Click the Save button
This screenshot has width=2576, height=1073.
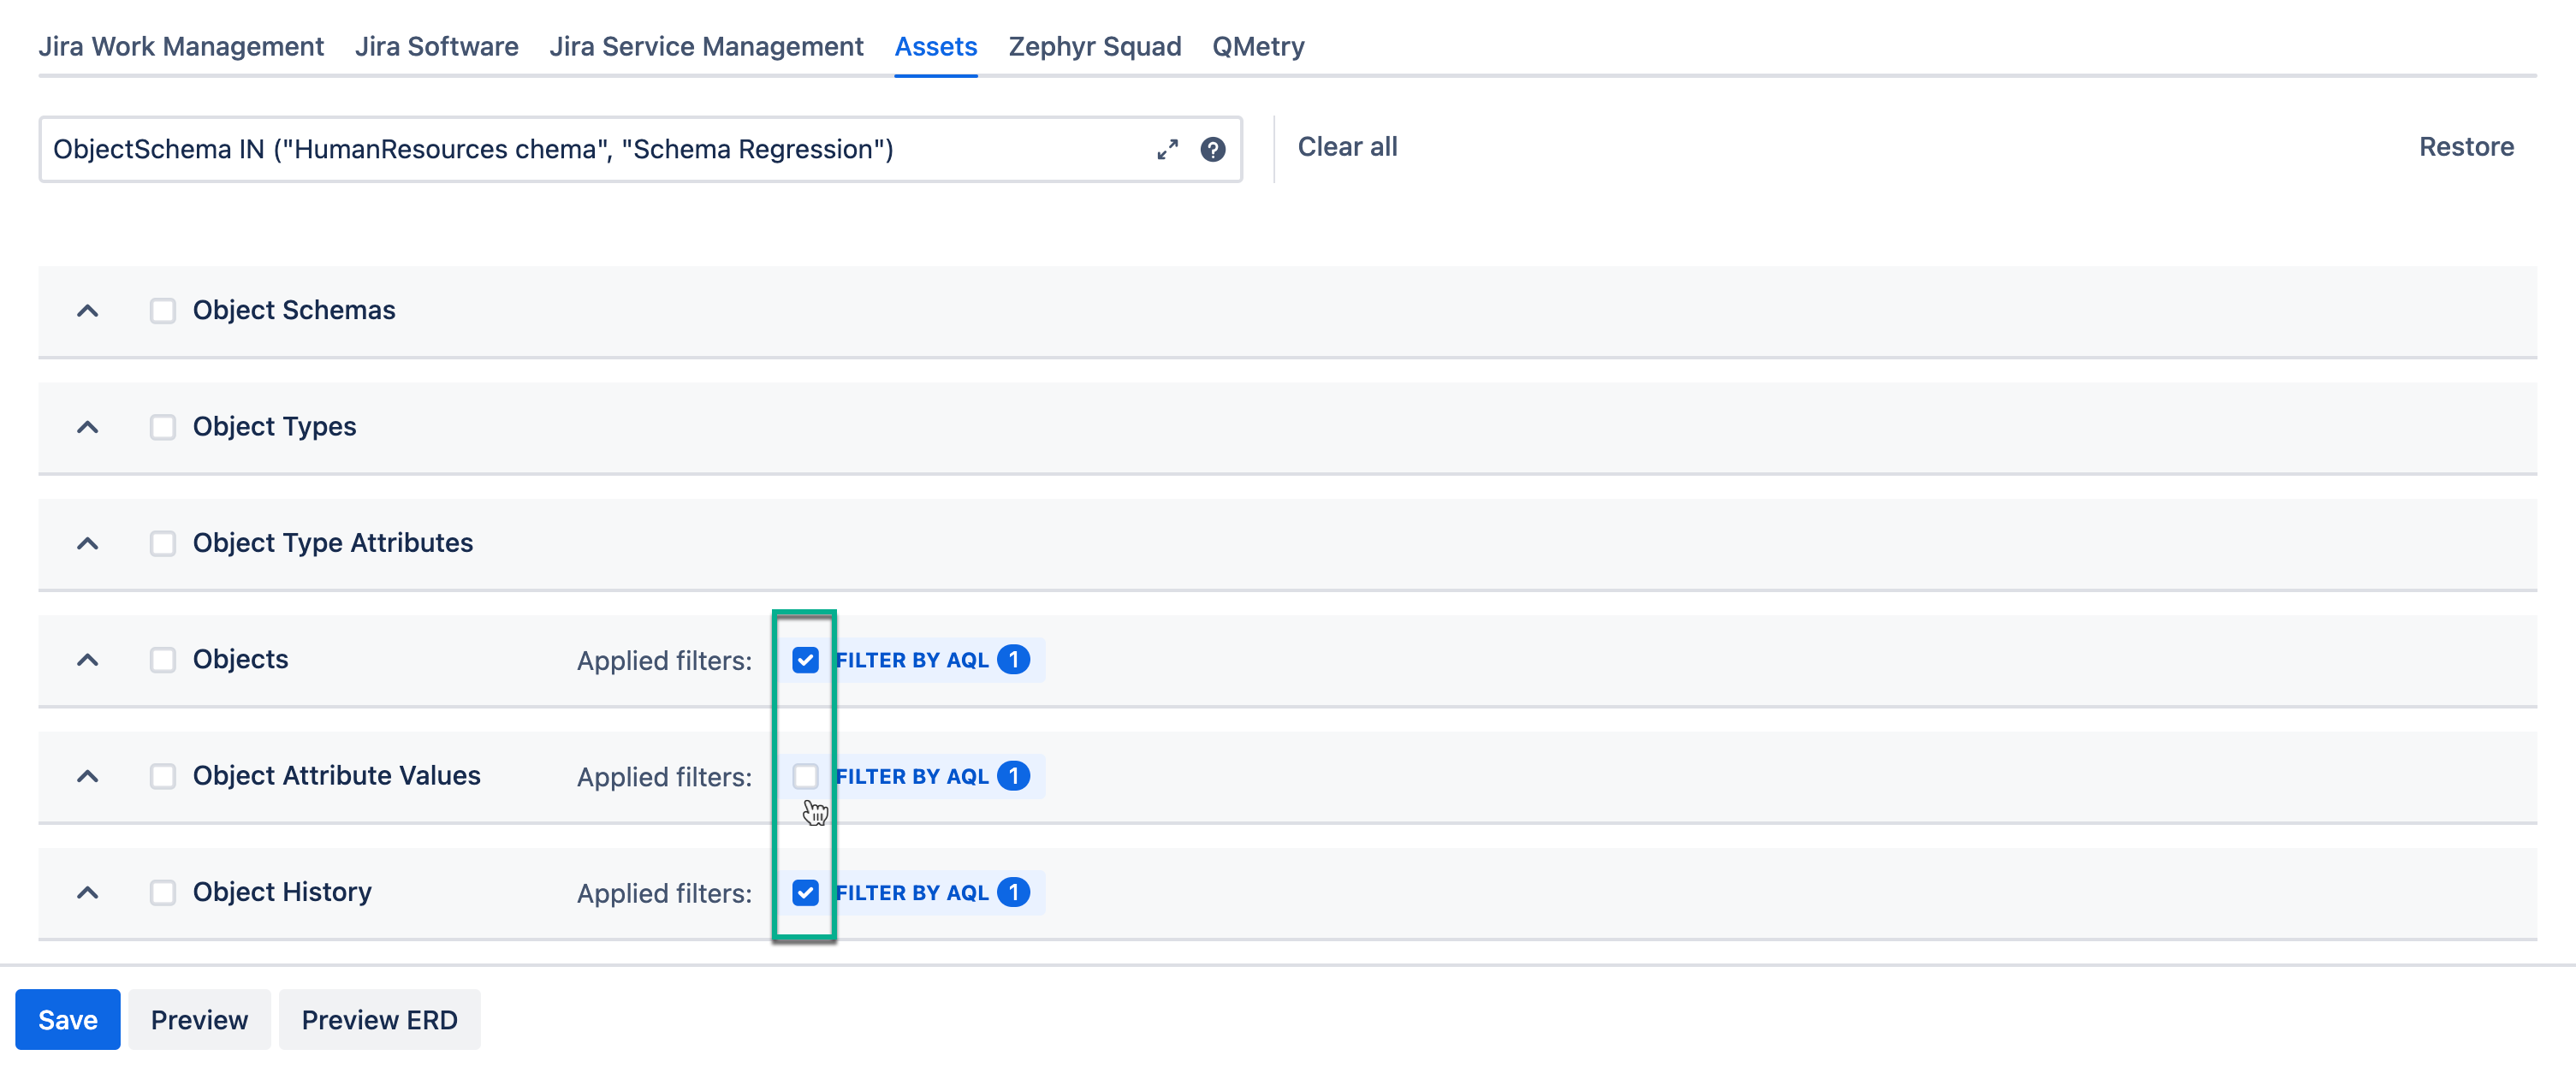tap(67, 1019)
